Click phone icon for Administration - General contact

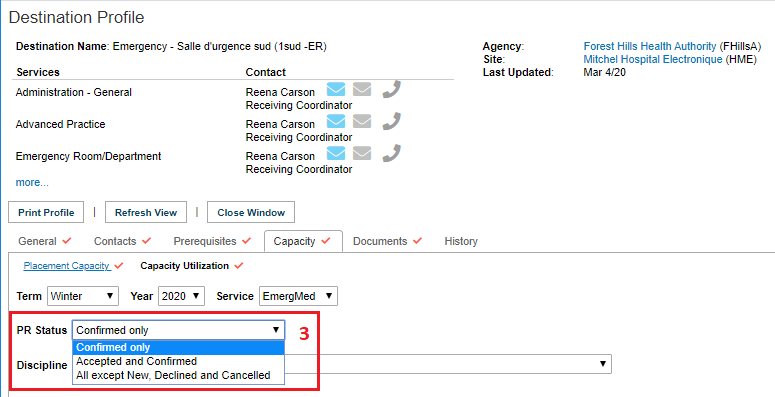click(391, 89)
